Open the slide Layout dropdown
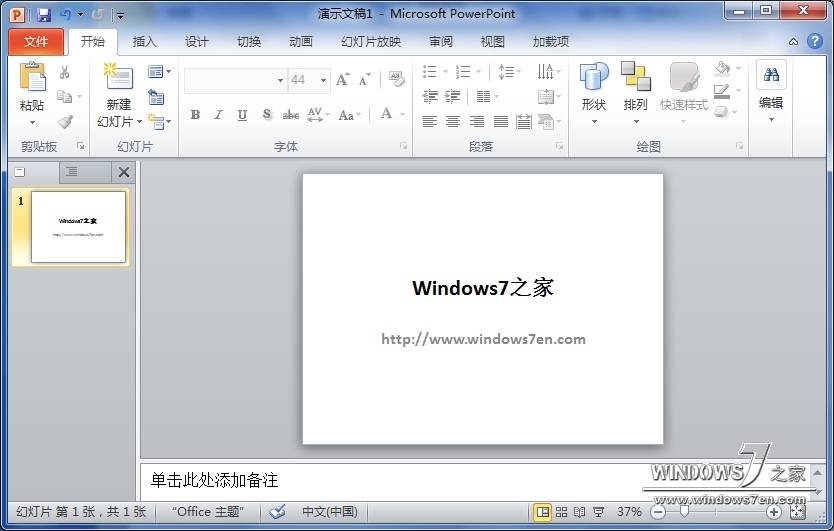Screen dimensions: 834x531 (x=159, y=71)
